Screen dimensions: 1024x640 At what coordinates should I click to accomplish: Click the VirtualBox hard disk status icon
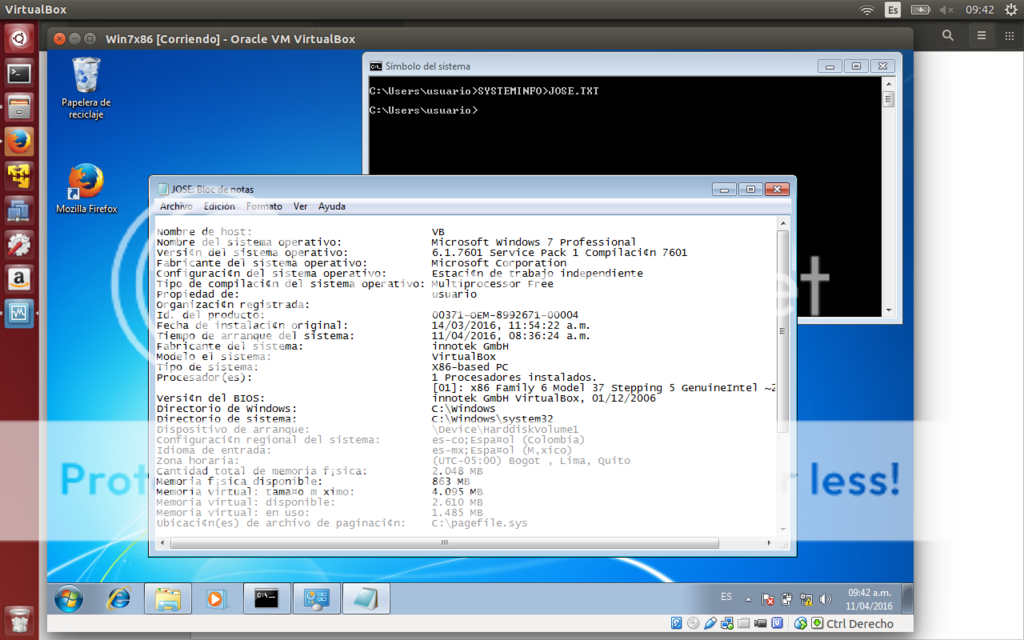(x=677, y=624)
